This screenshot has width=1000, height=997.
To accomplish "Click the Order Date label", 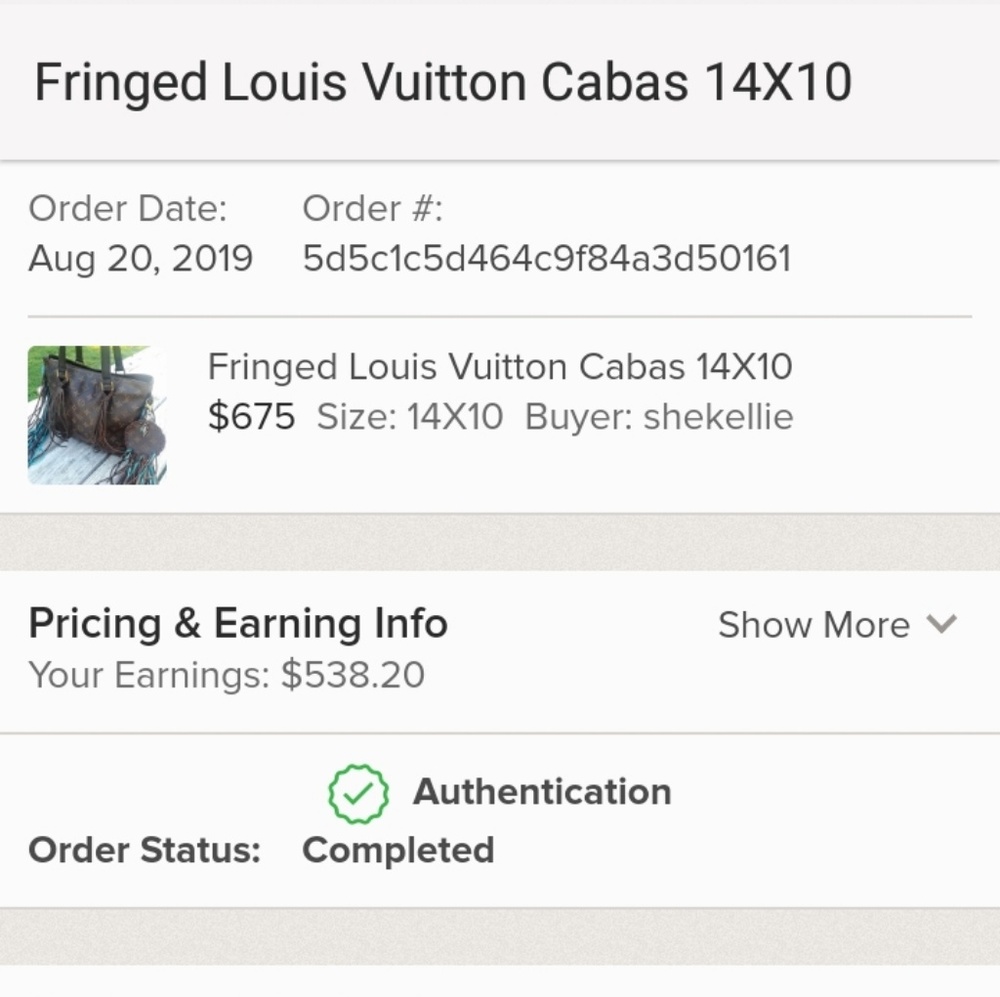I will [128, 208].
